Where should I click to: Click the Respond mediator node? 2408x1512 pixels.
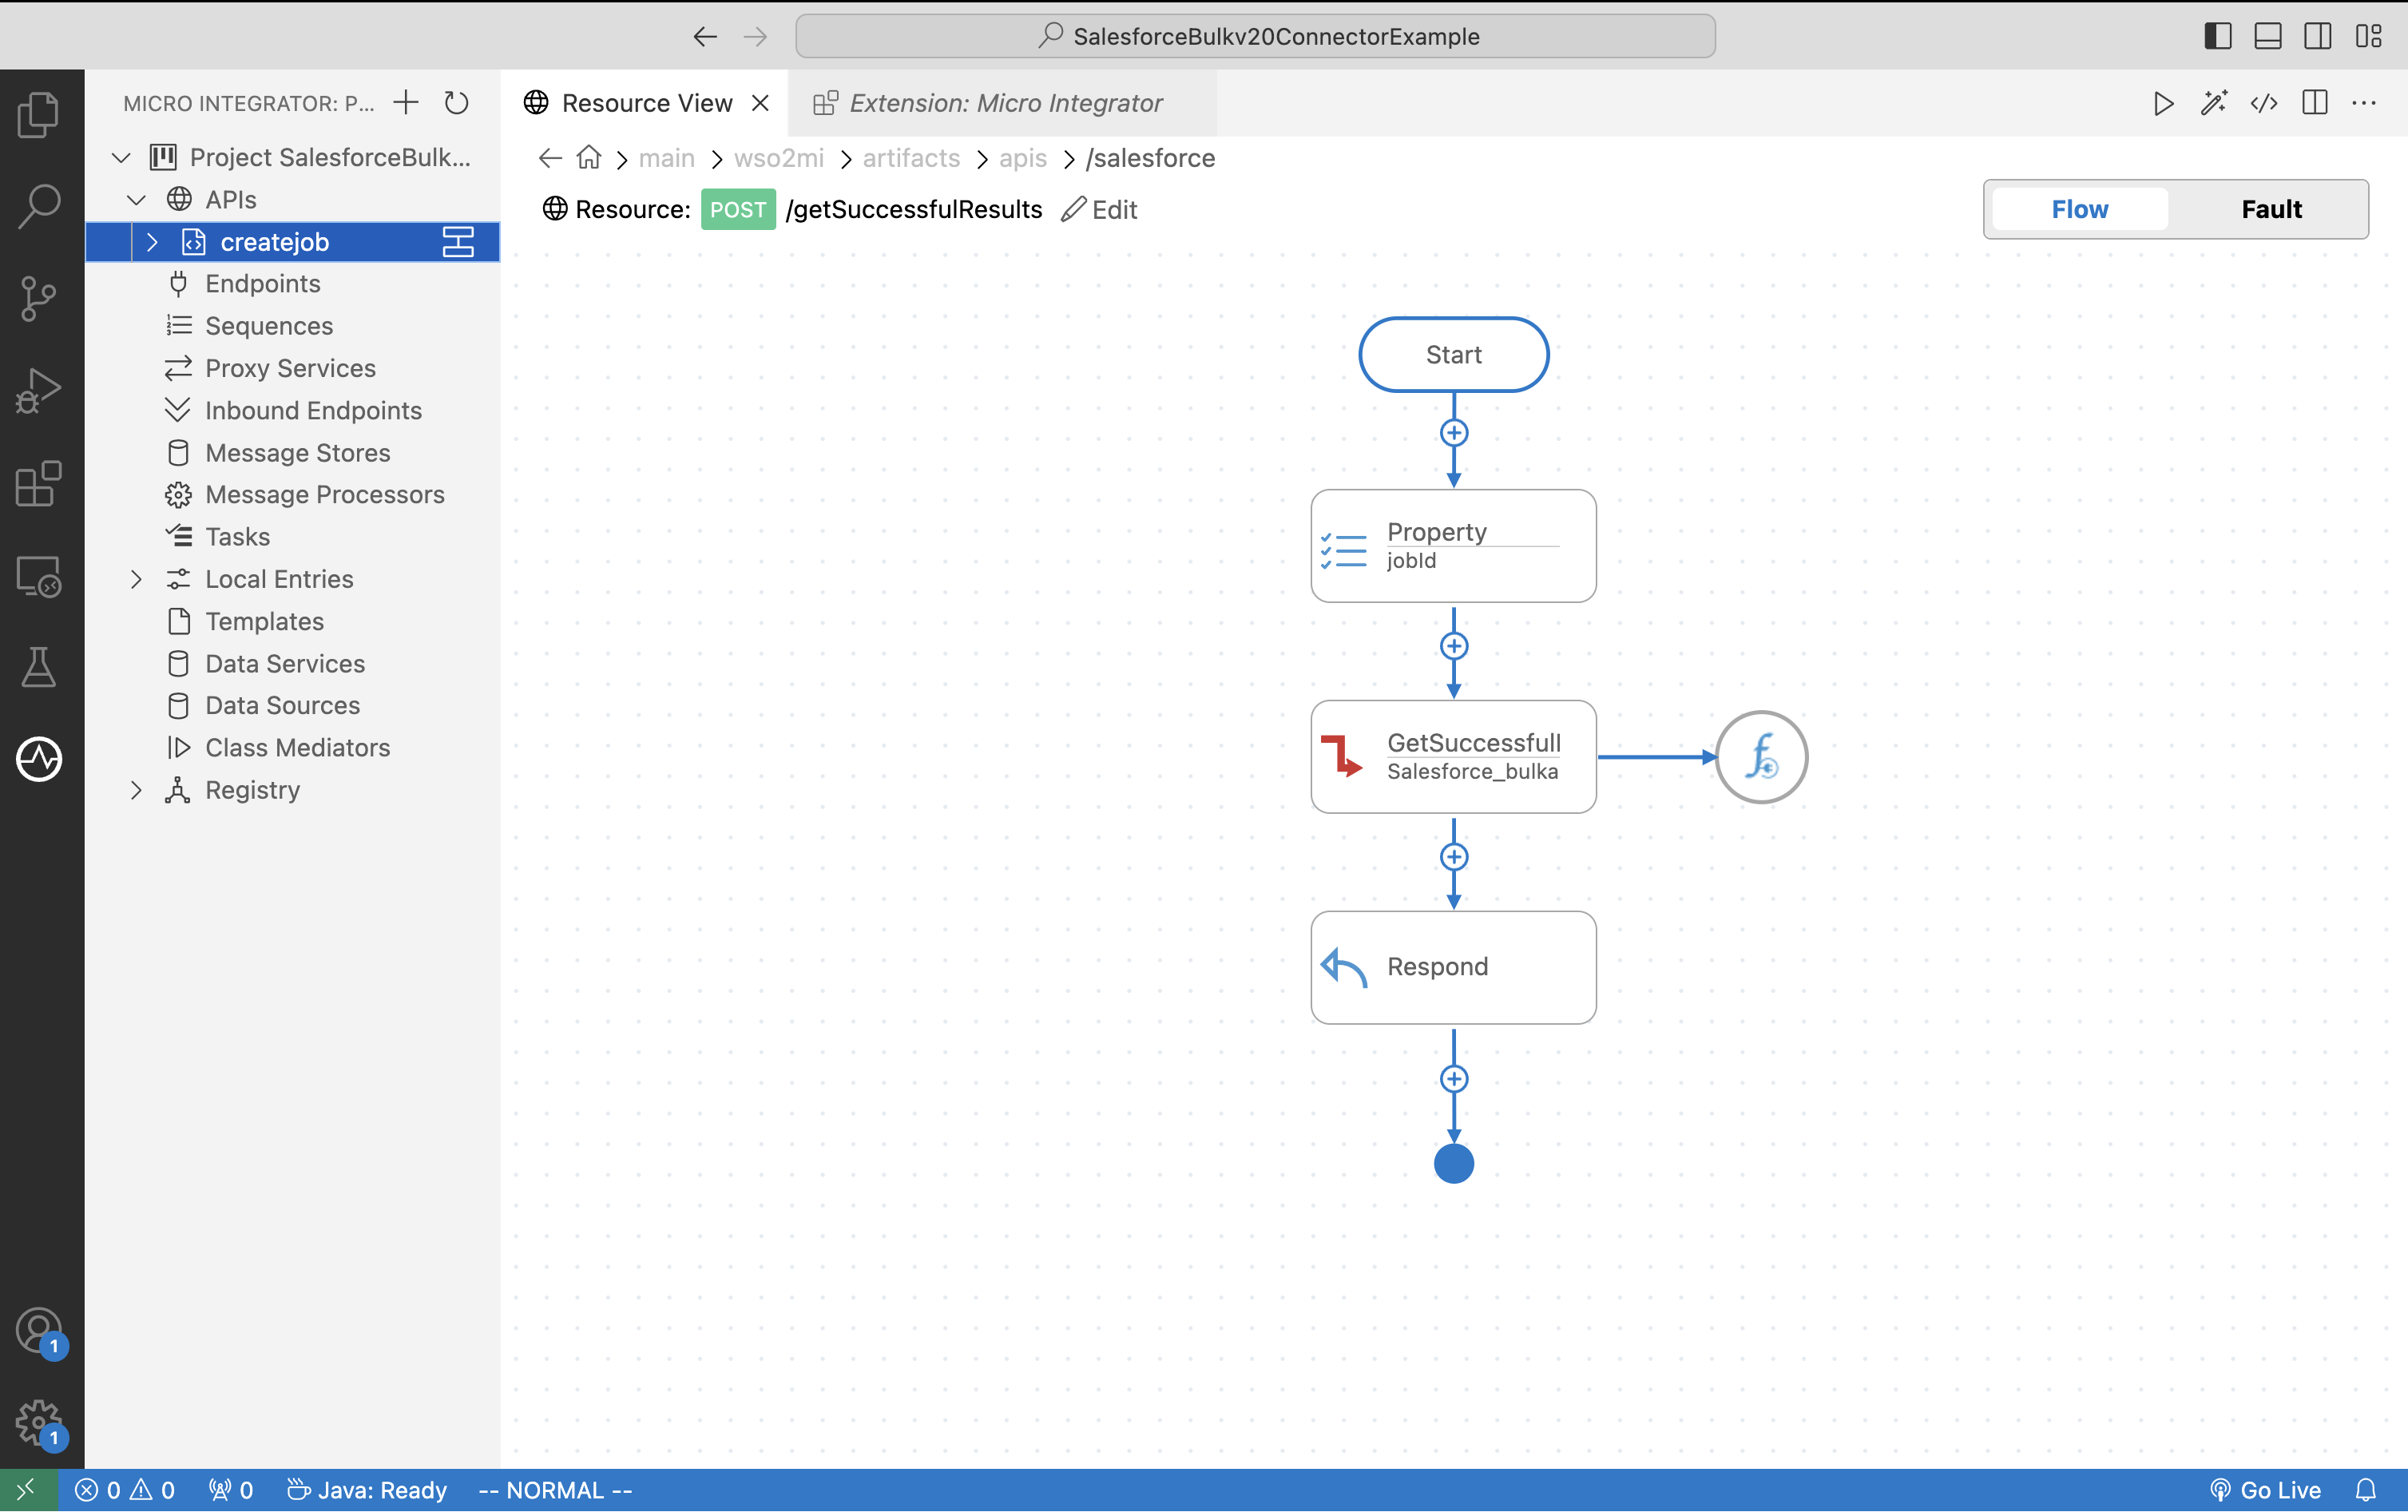[1453, 967]
